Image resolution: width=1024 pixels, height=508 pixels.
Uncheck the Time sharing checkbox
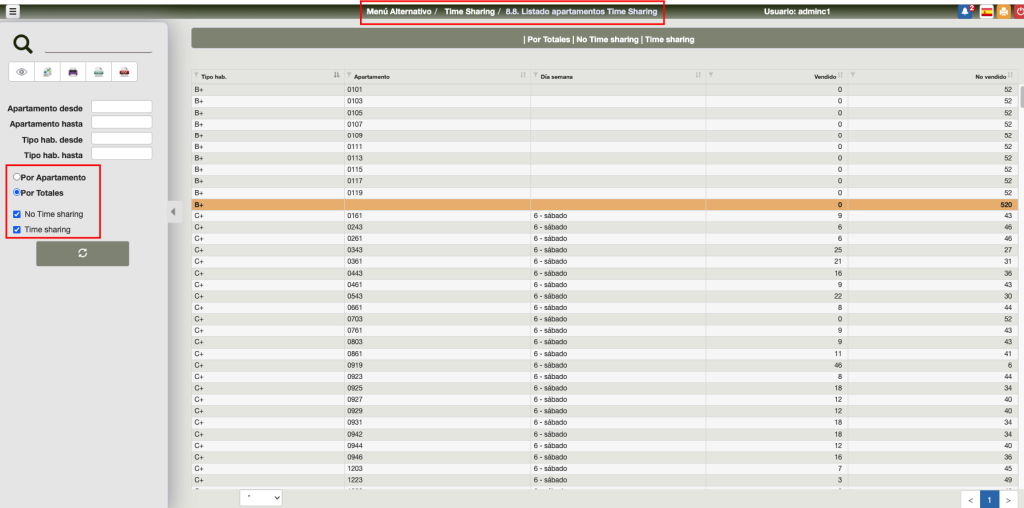[x=17, y=229]
